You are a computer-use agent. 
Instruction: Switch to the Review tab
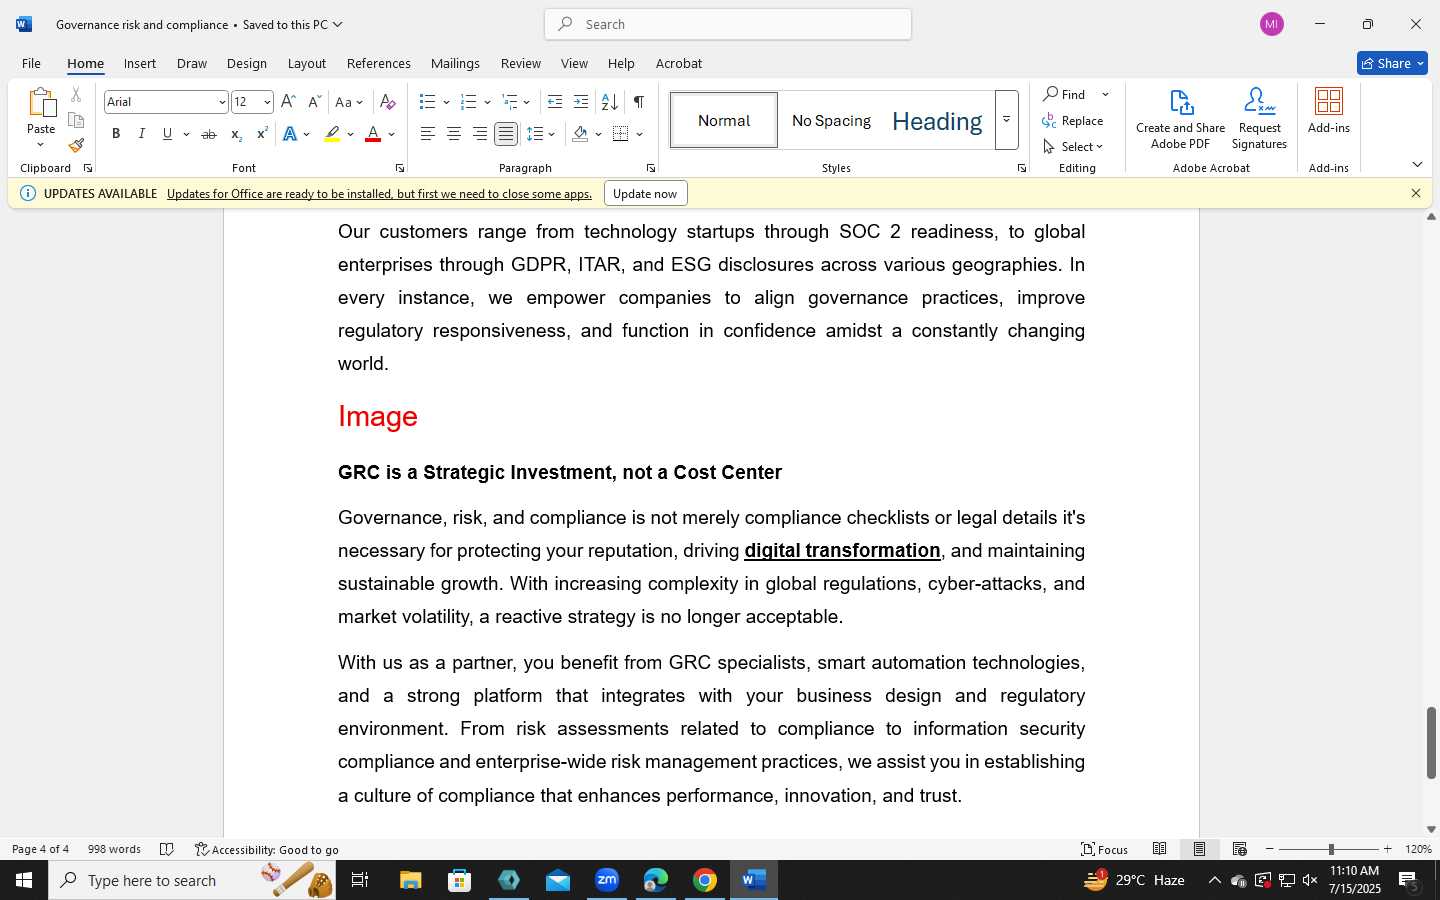point(520,63)
